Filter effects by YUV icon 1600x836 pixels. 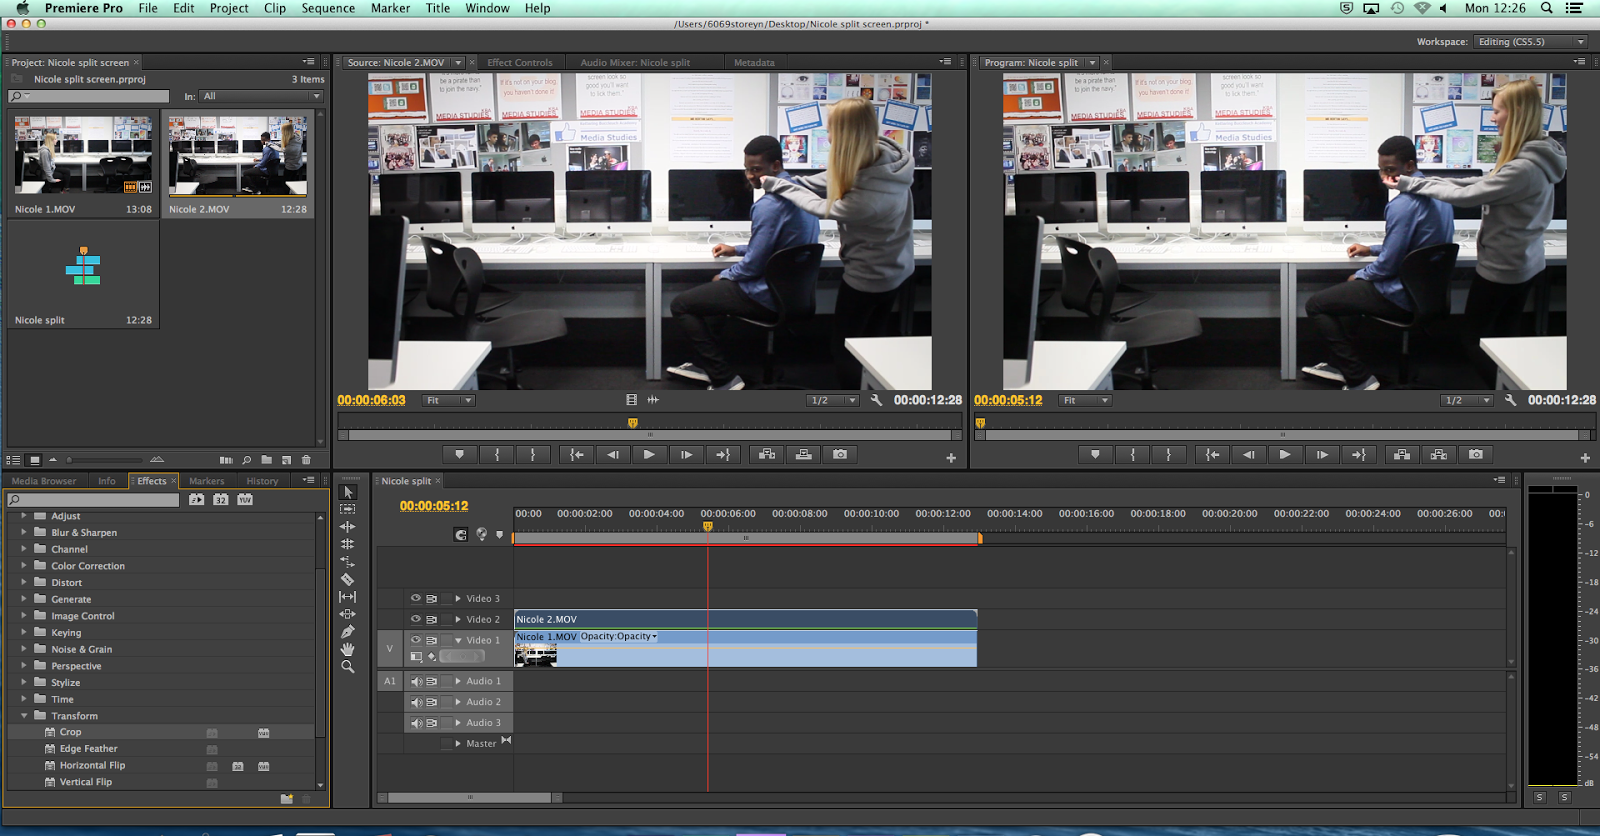[245, 499]
